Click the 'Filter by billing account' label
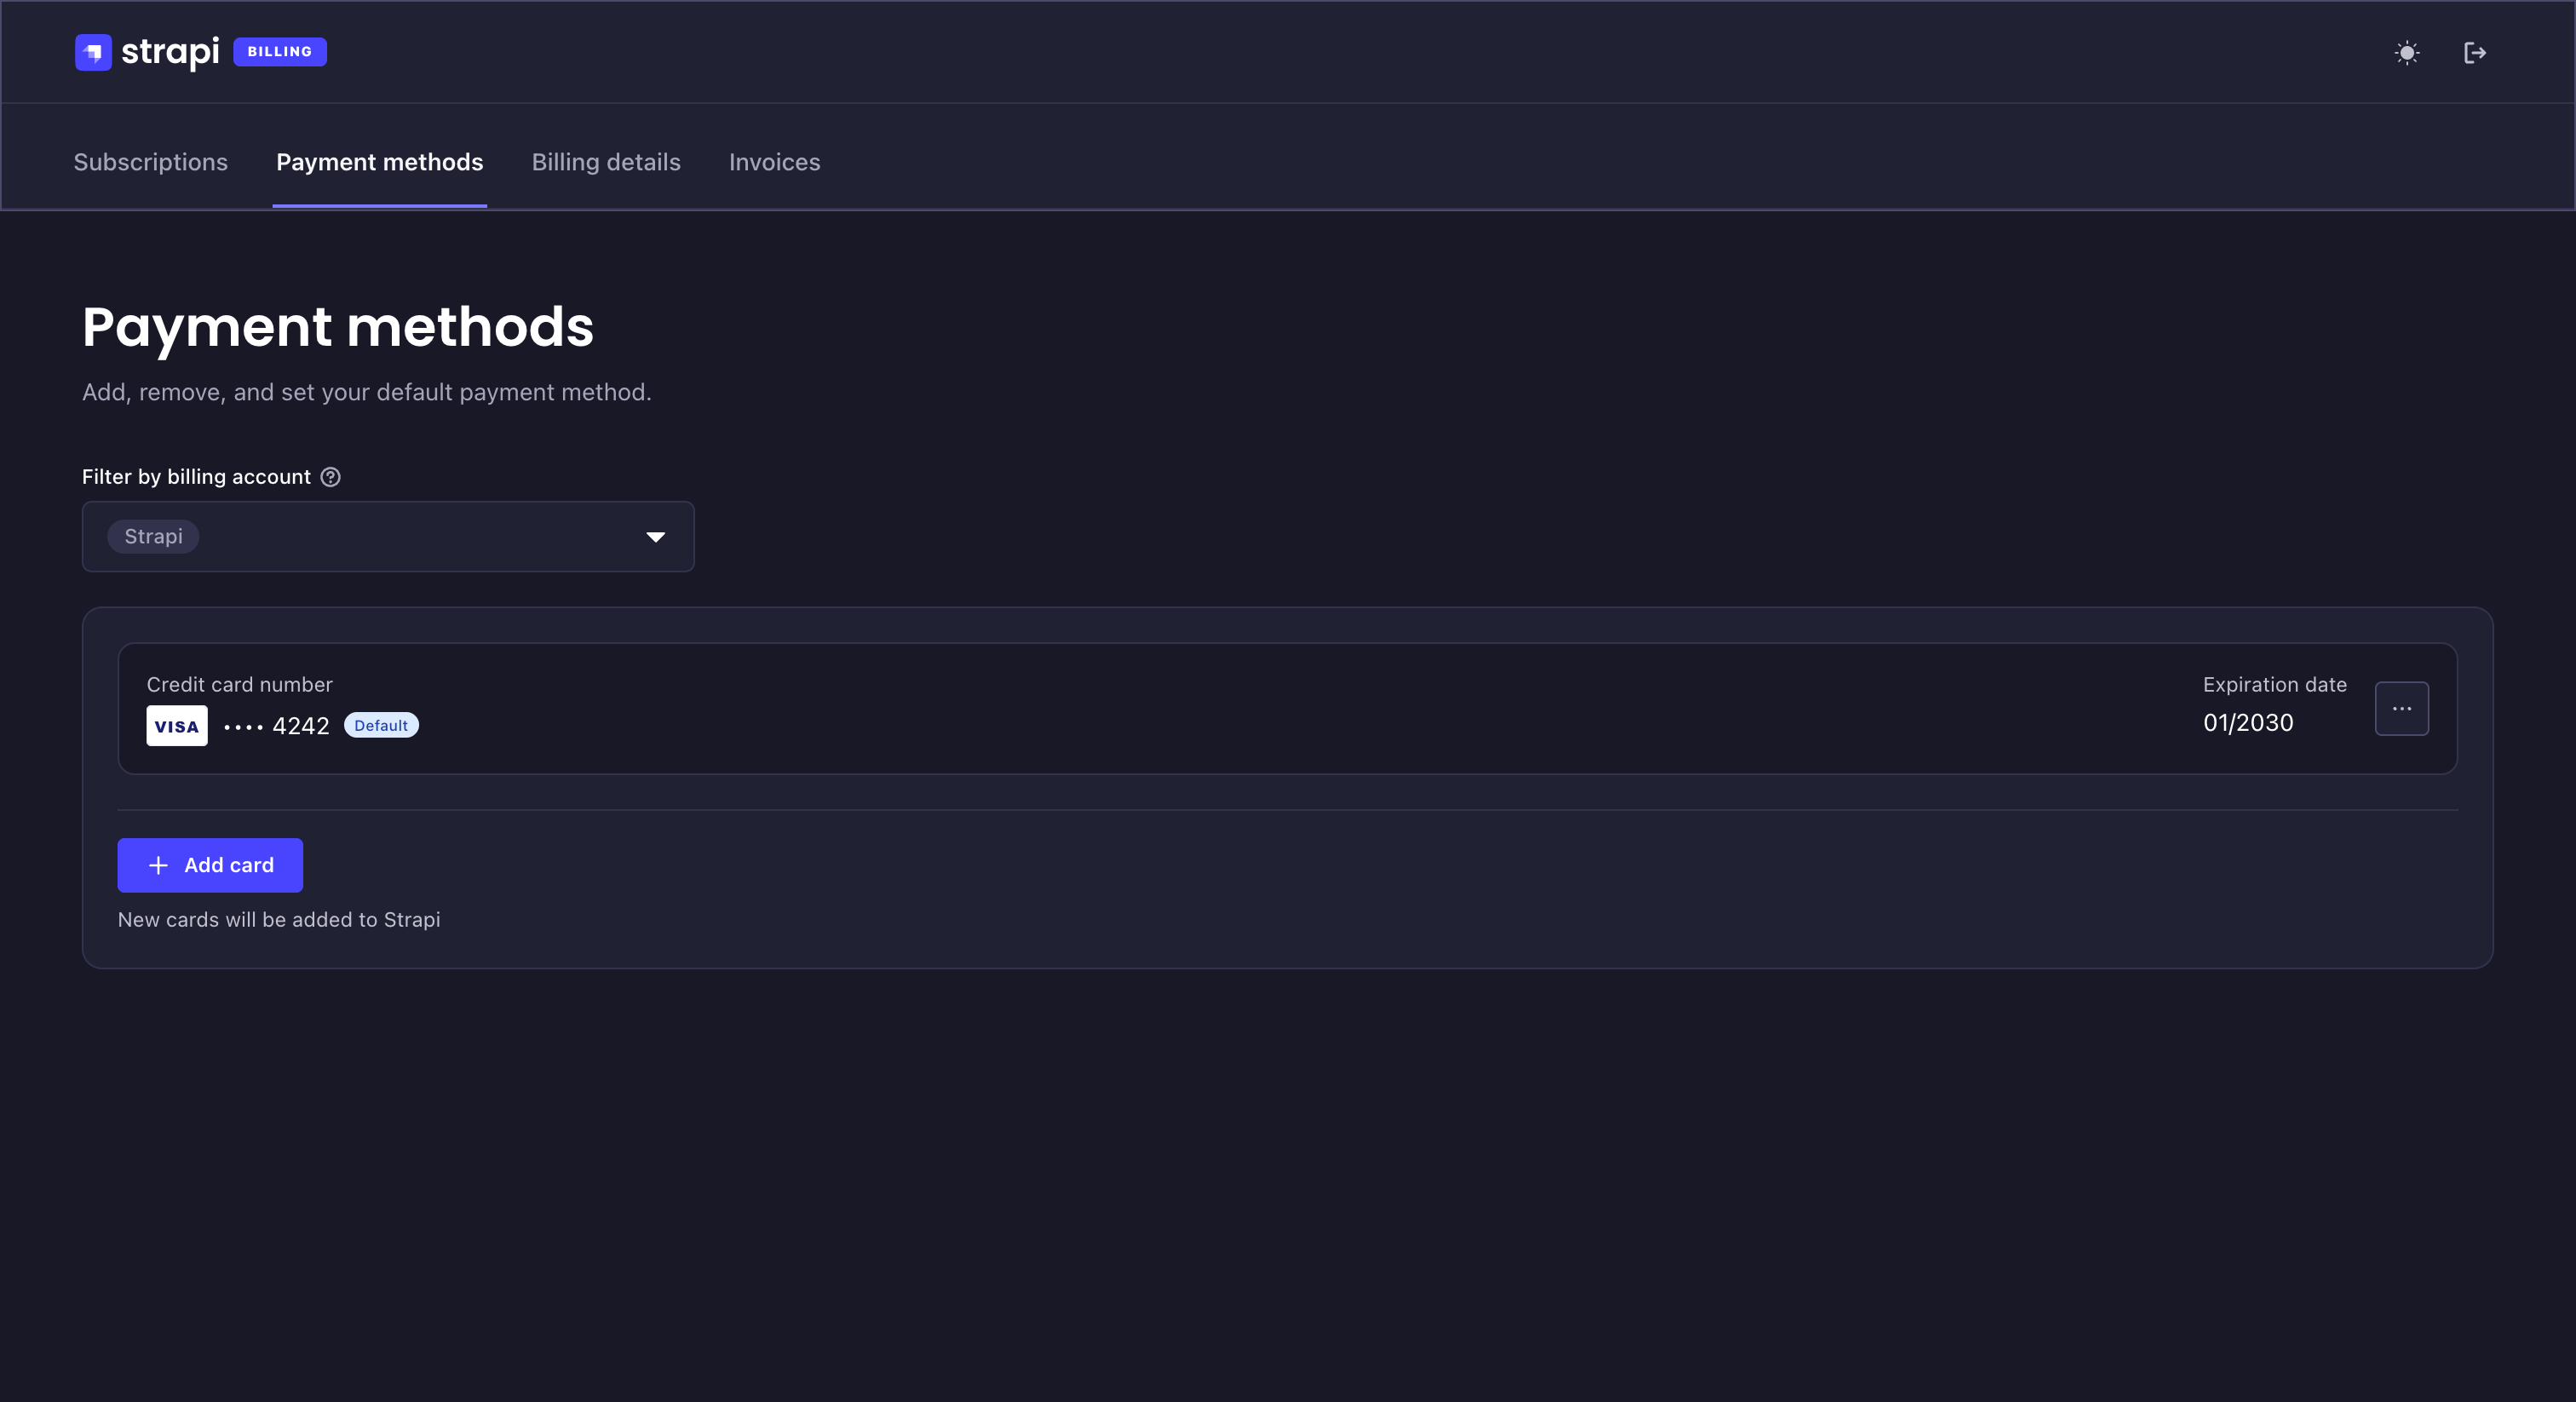 [x=197, y=477]
